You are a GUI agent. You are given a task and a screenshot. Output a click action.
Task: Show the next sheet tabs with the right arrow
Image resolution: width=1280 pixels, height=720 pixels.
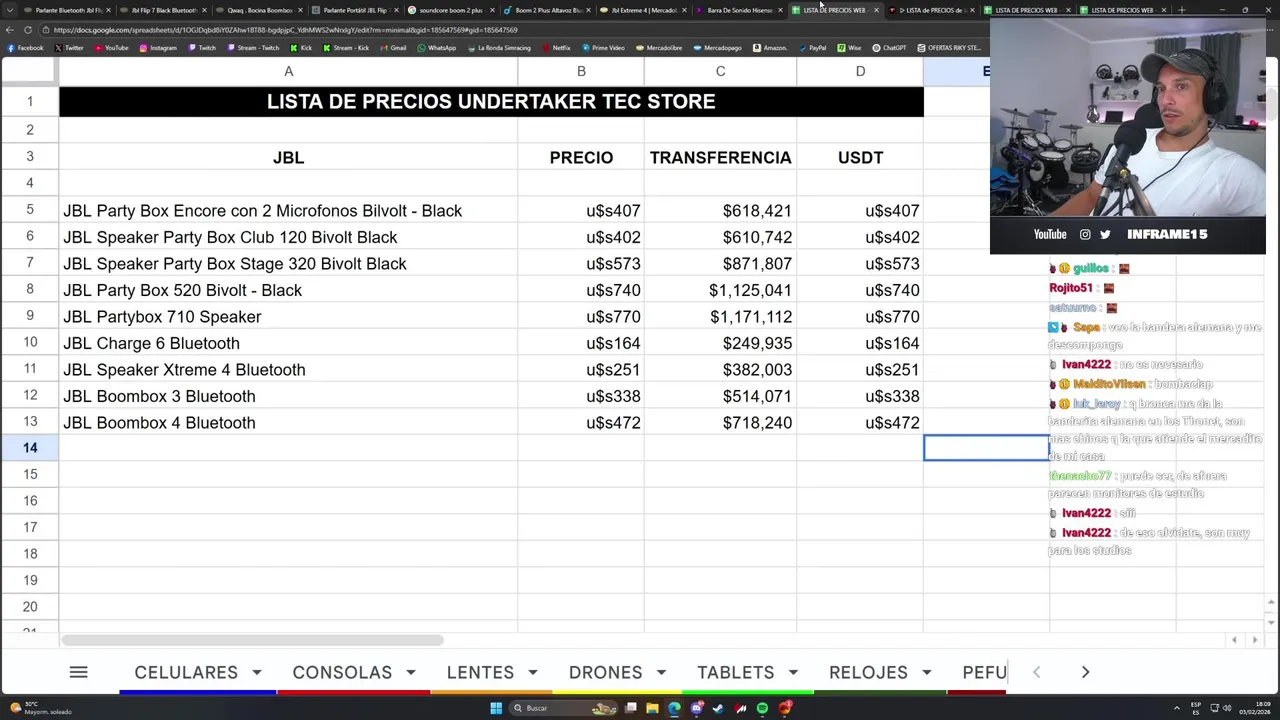point(1085,672)
